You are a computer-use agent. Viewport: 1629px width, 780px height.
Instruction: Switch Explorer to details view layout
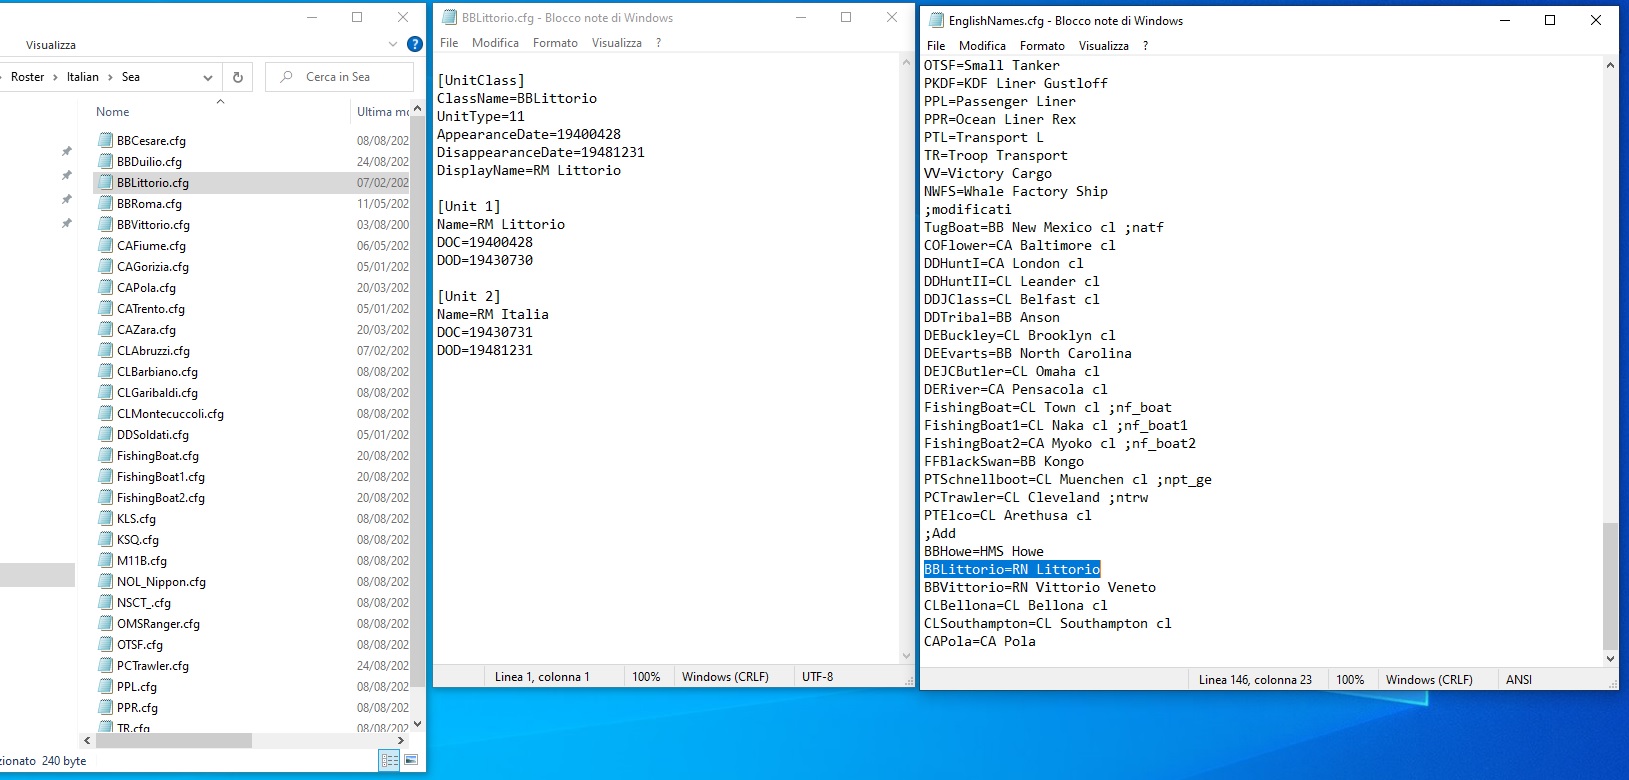tap(389, 761)
